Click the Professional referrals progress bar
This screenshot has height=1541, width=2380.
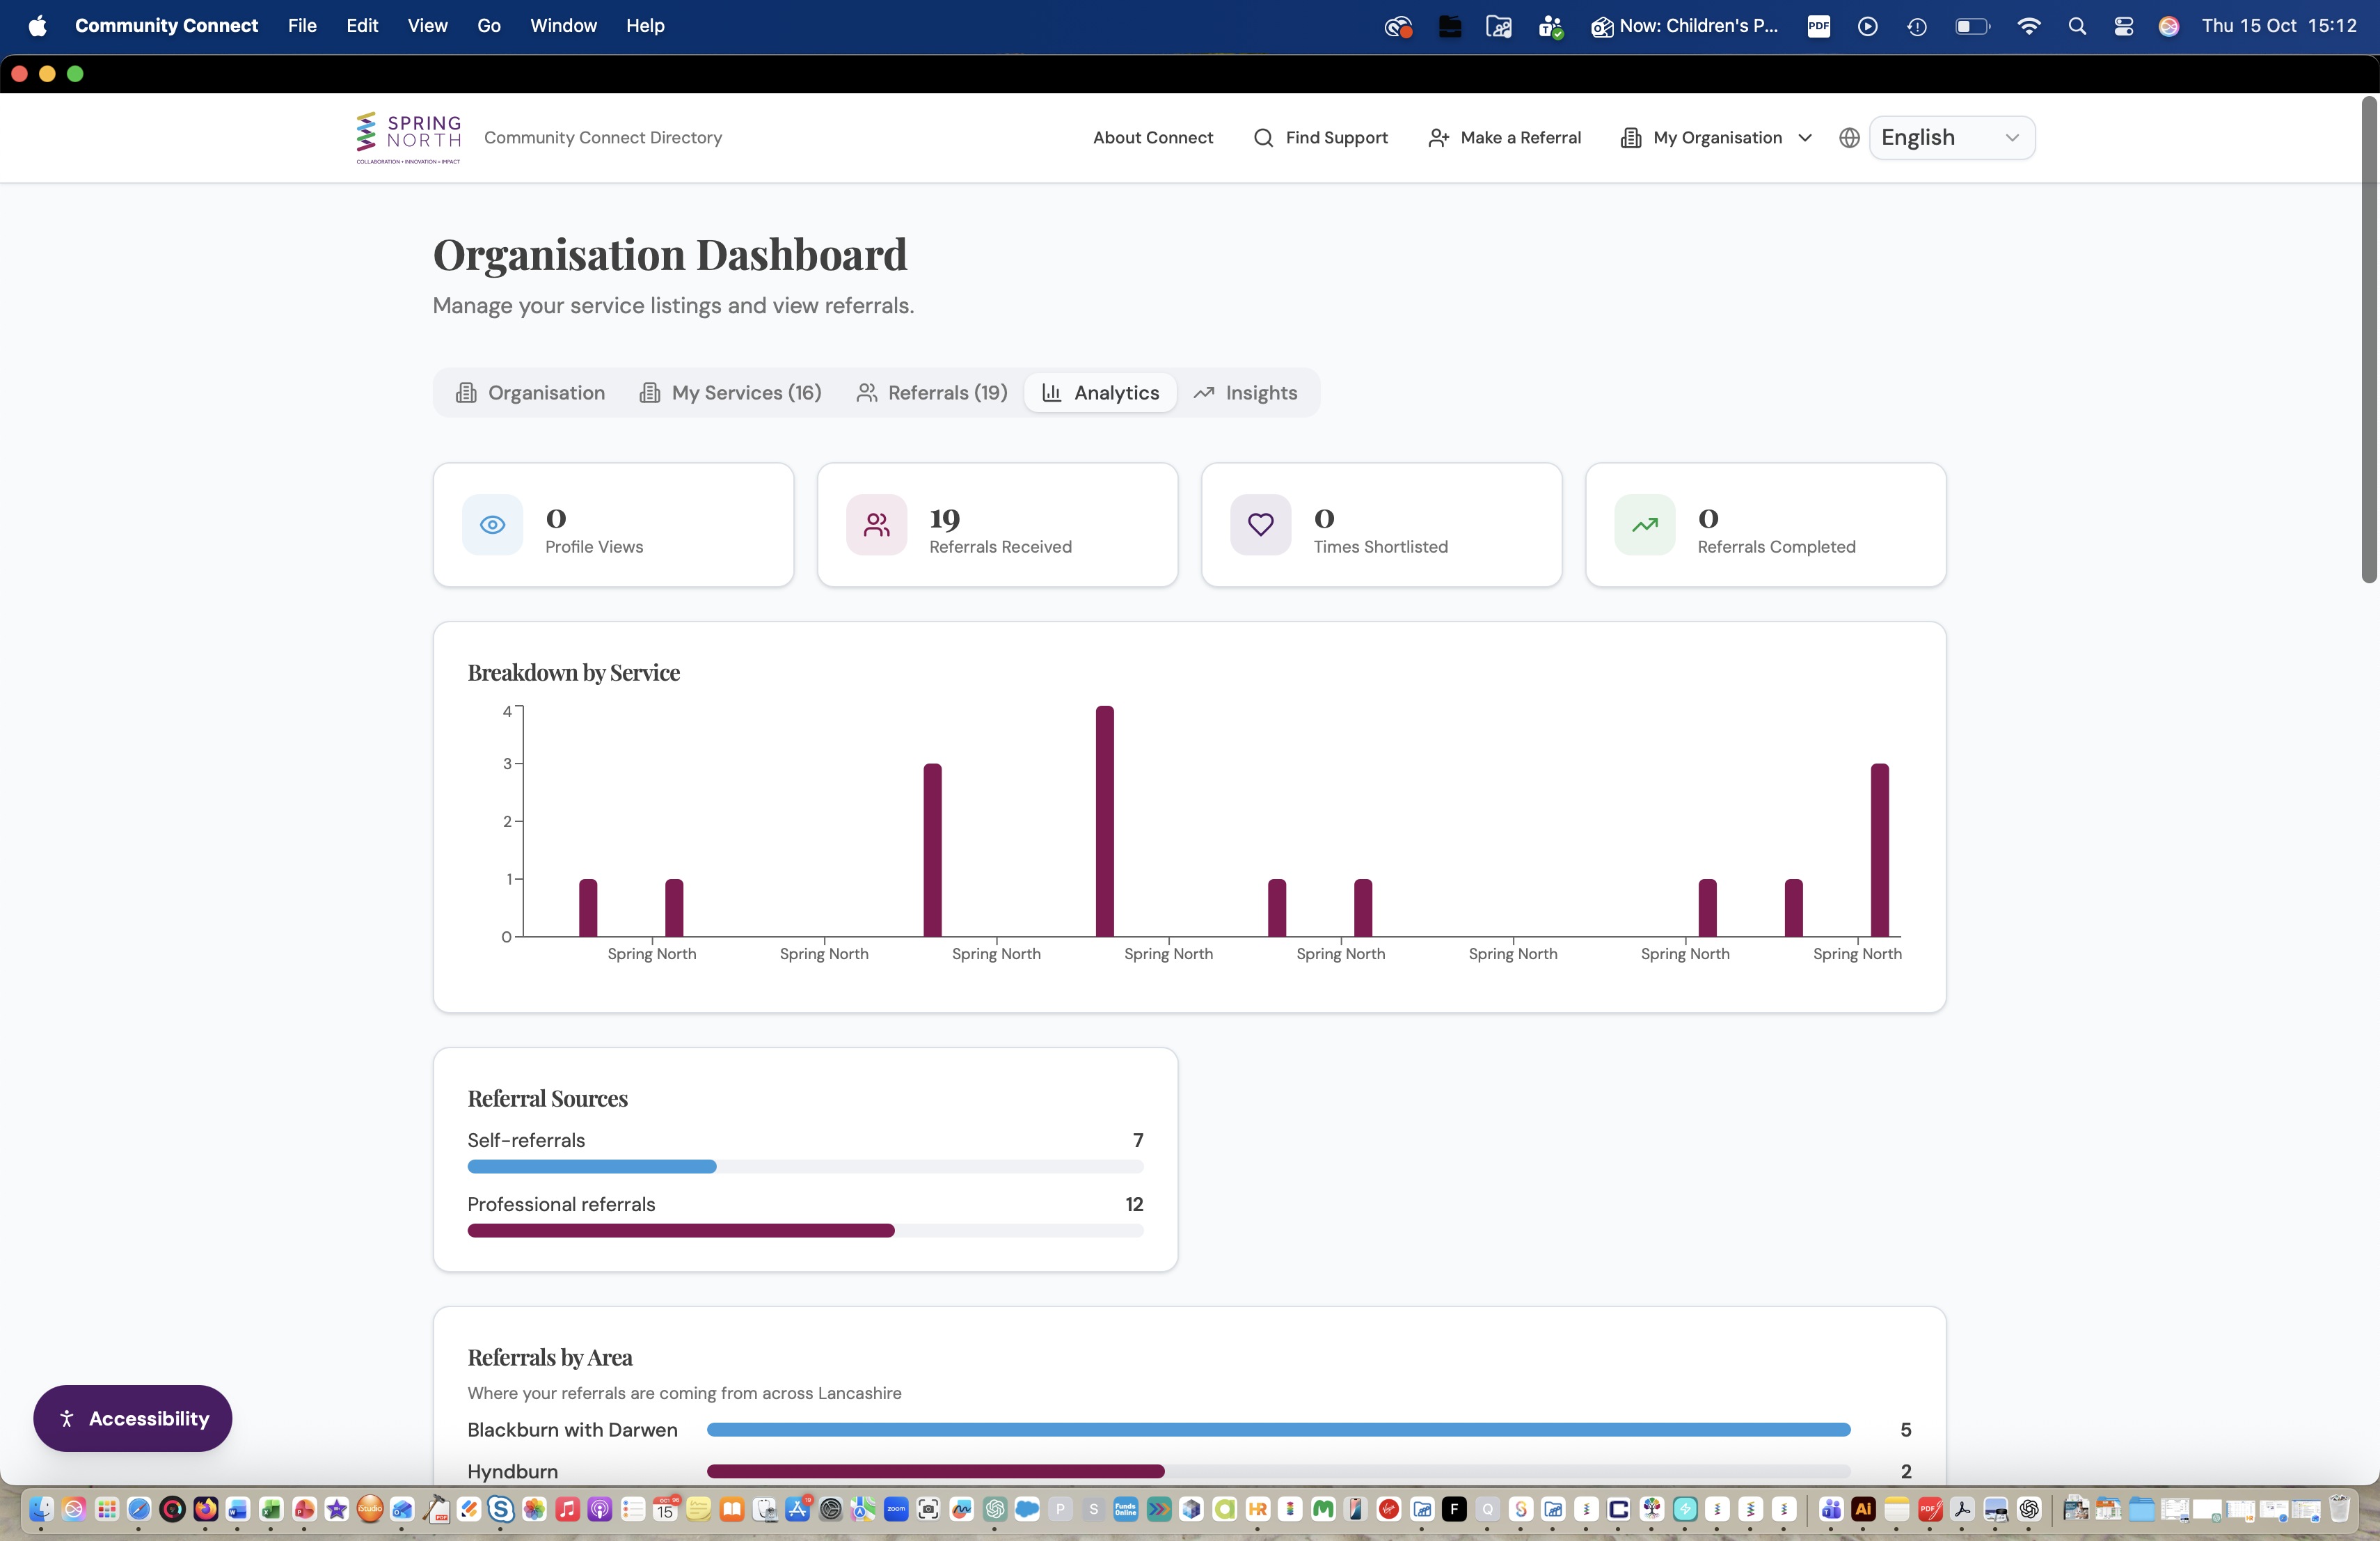(805, 1231)
